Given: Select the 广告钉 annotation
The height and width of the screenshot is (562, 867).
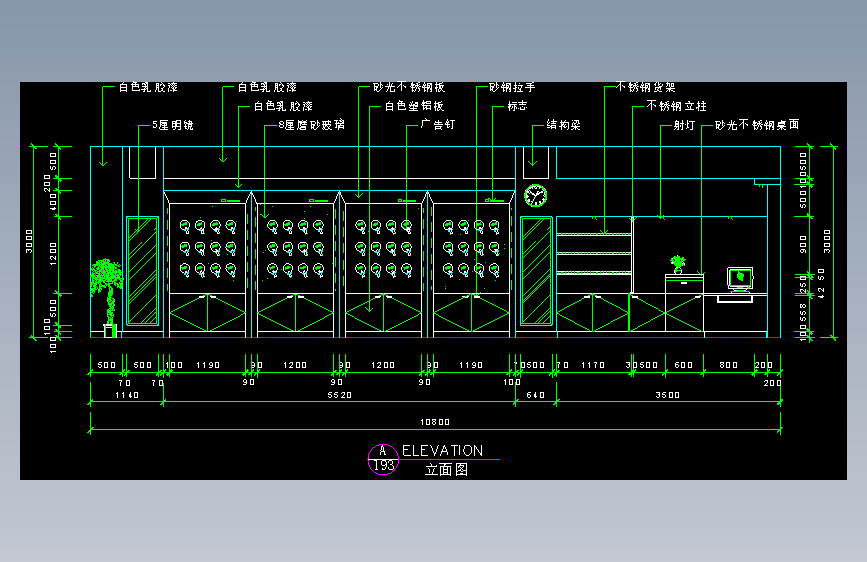Looking at the screenshot, I should coord(437,124).
